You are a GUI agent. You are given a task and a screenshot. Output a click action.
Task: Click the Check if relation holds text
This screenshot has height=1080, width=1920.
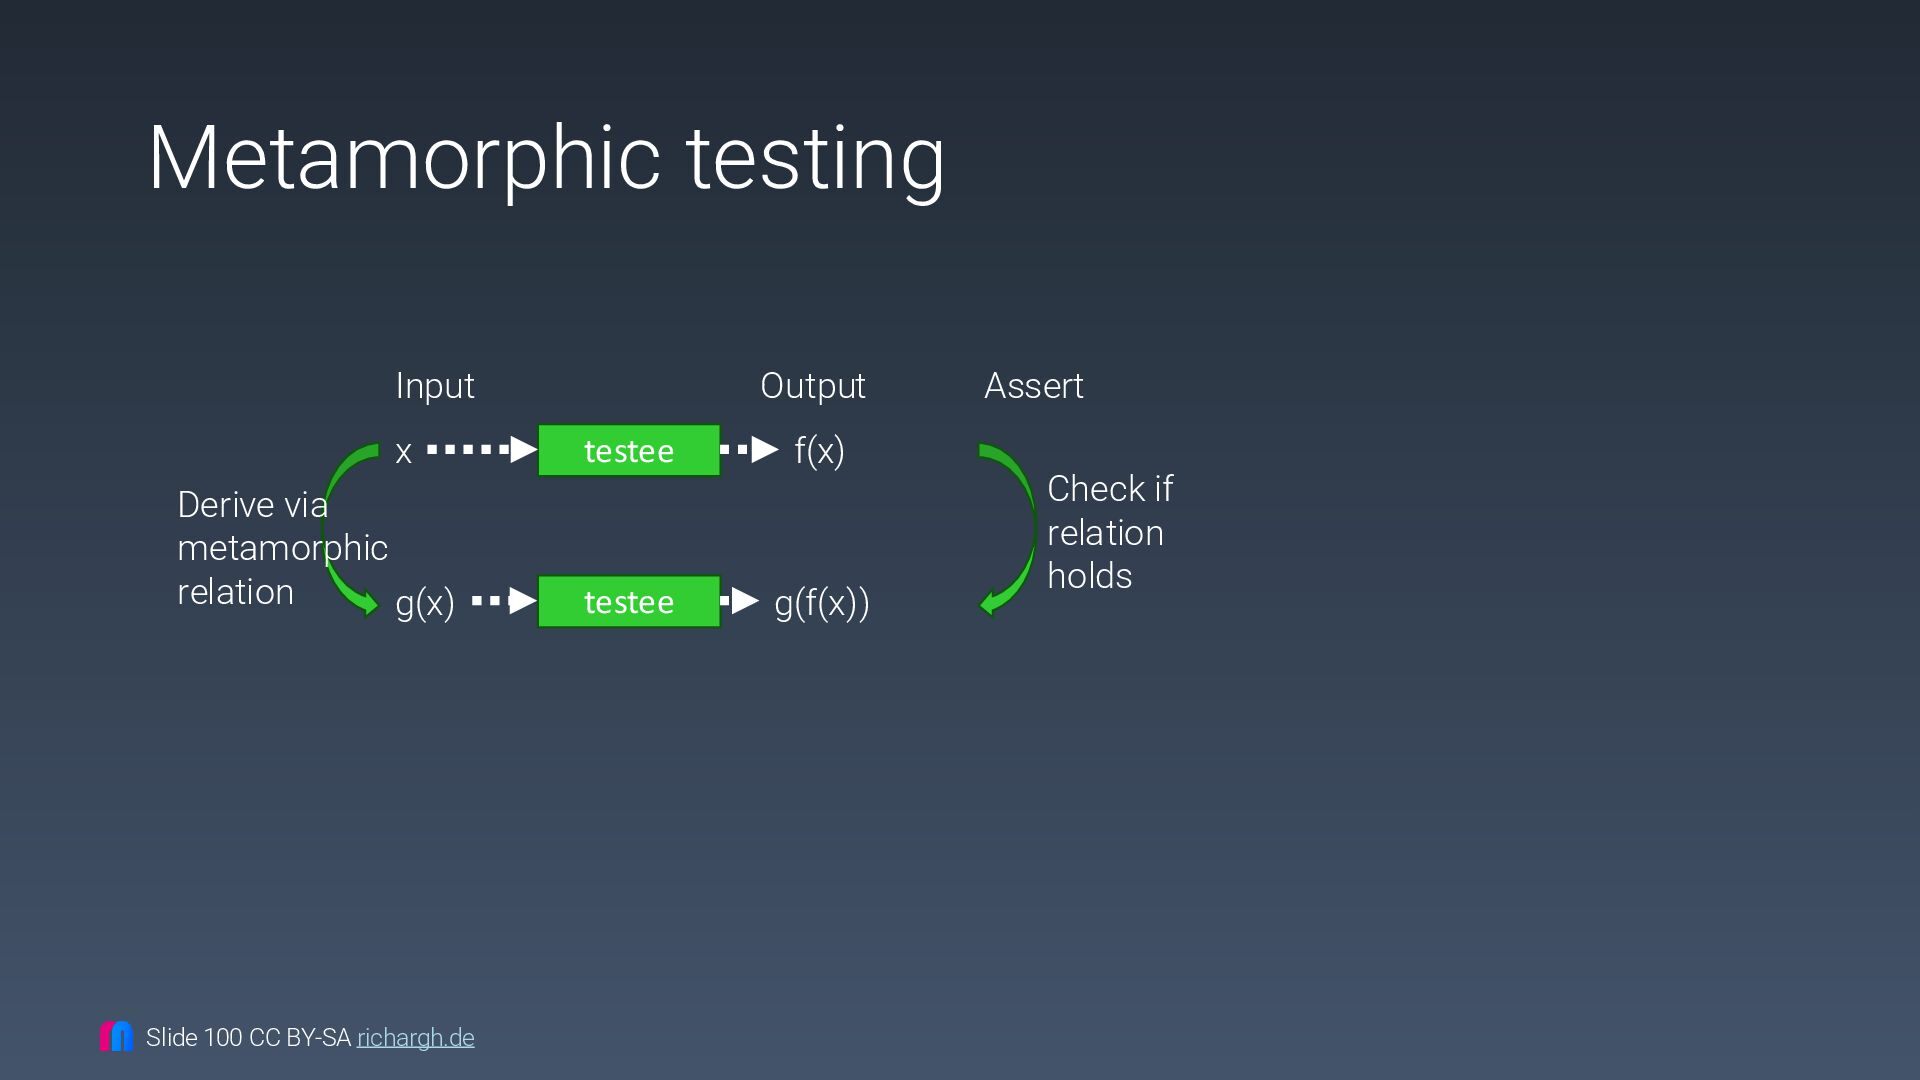click(x=1108, y=532)
